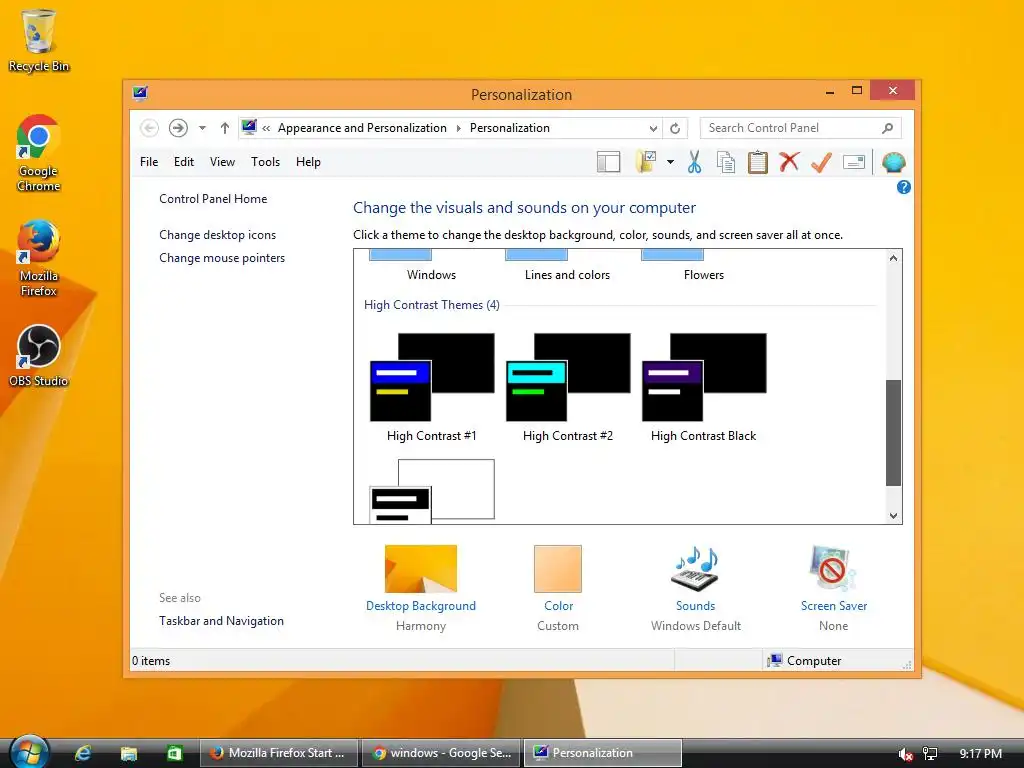Click Appearance and Personalization breadcrumb

362,128
